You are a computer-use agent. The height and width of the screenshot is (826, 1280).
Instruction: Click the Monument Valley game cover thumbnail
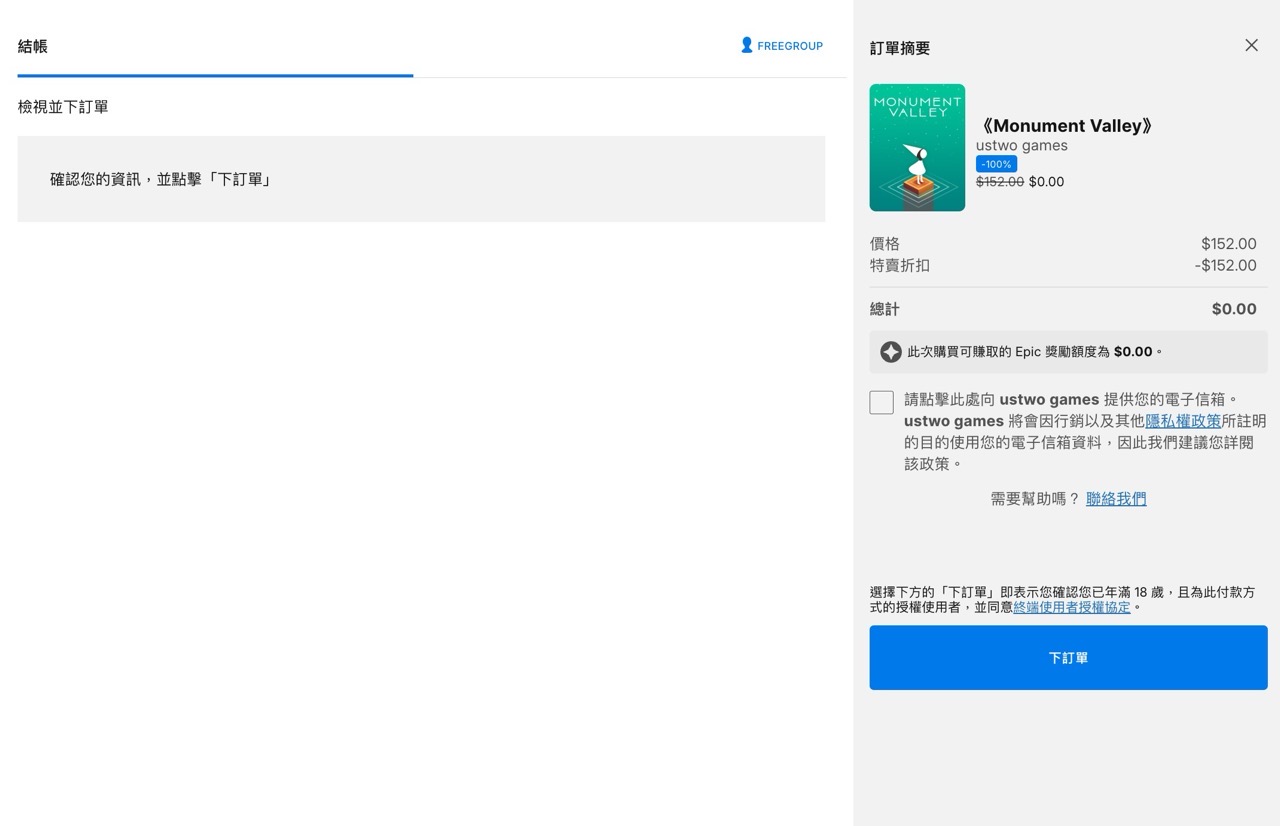point(917,148)
